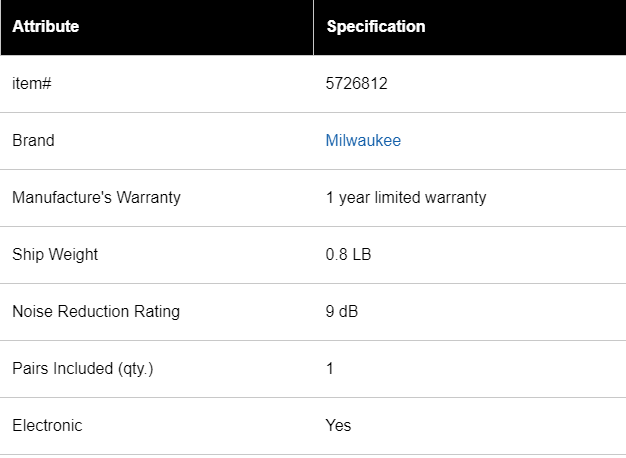The image size is (626, 458).
Task: Select the item# attribute label
Action: (31, 84)
